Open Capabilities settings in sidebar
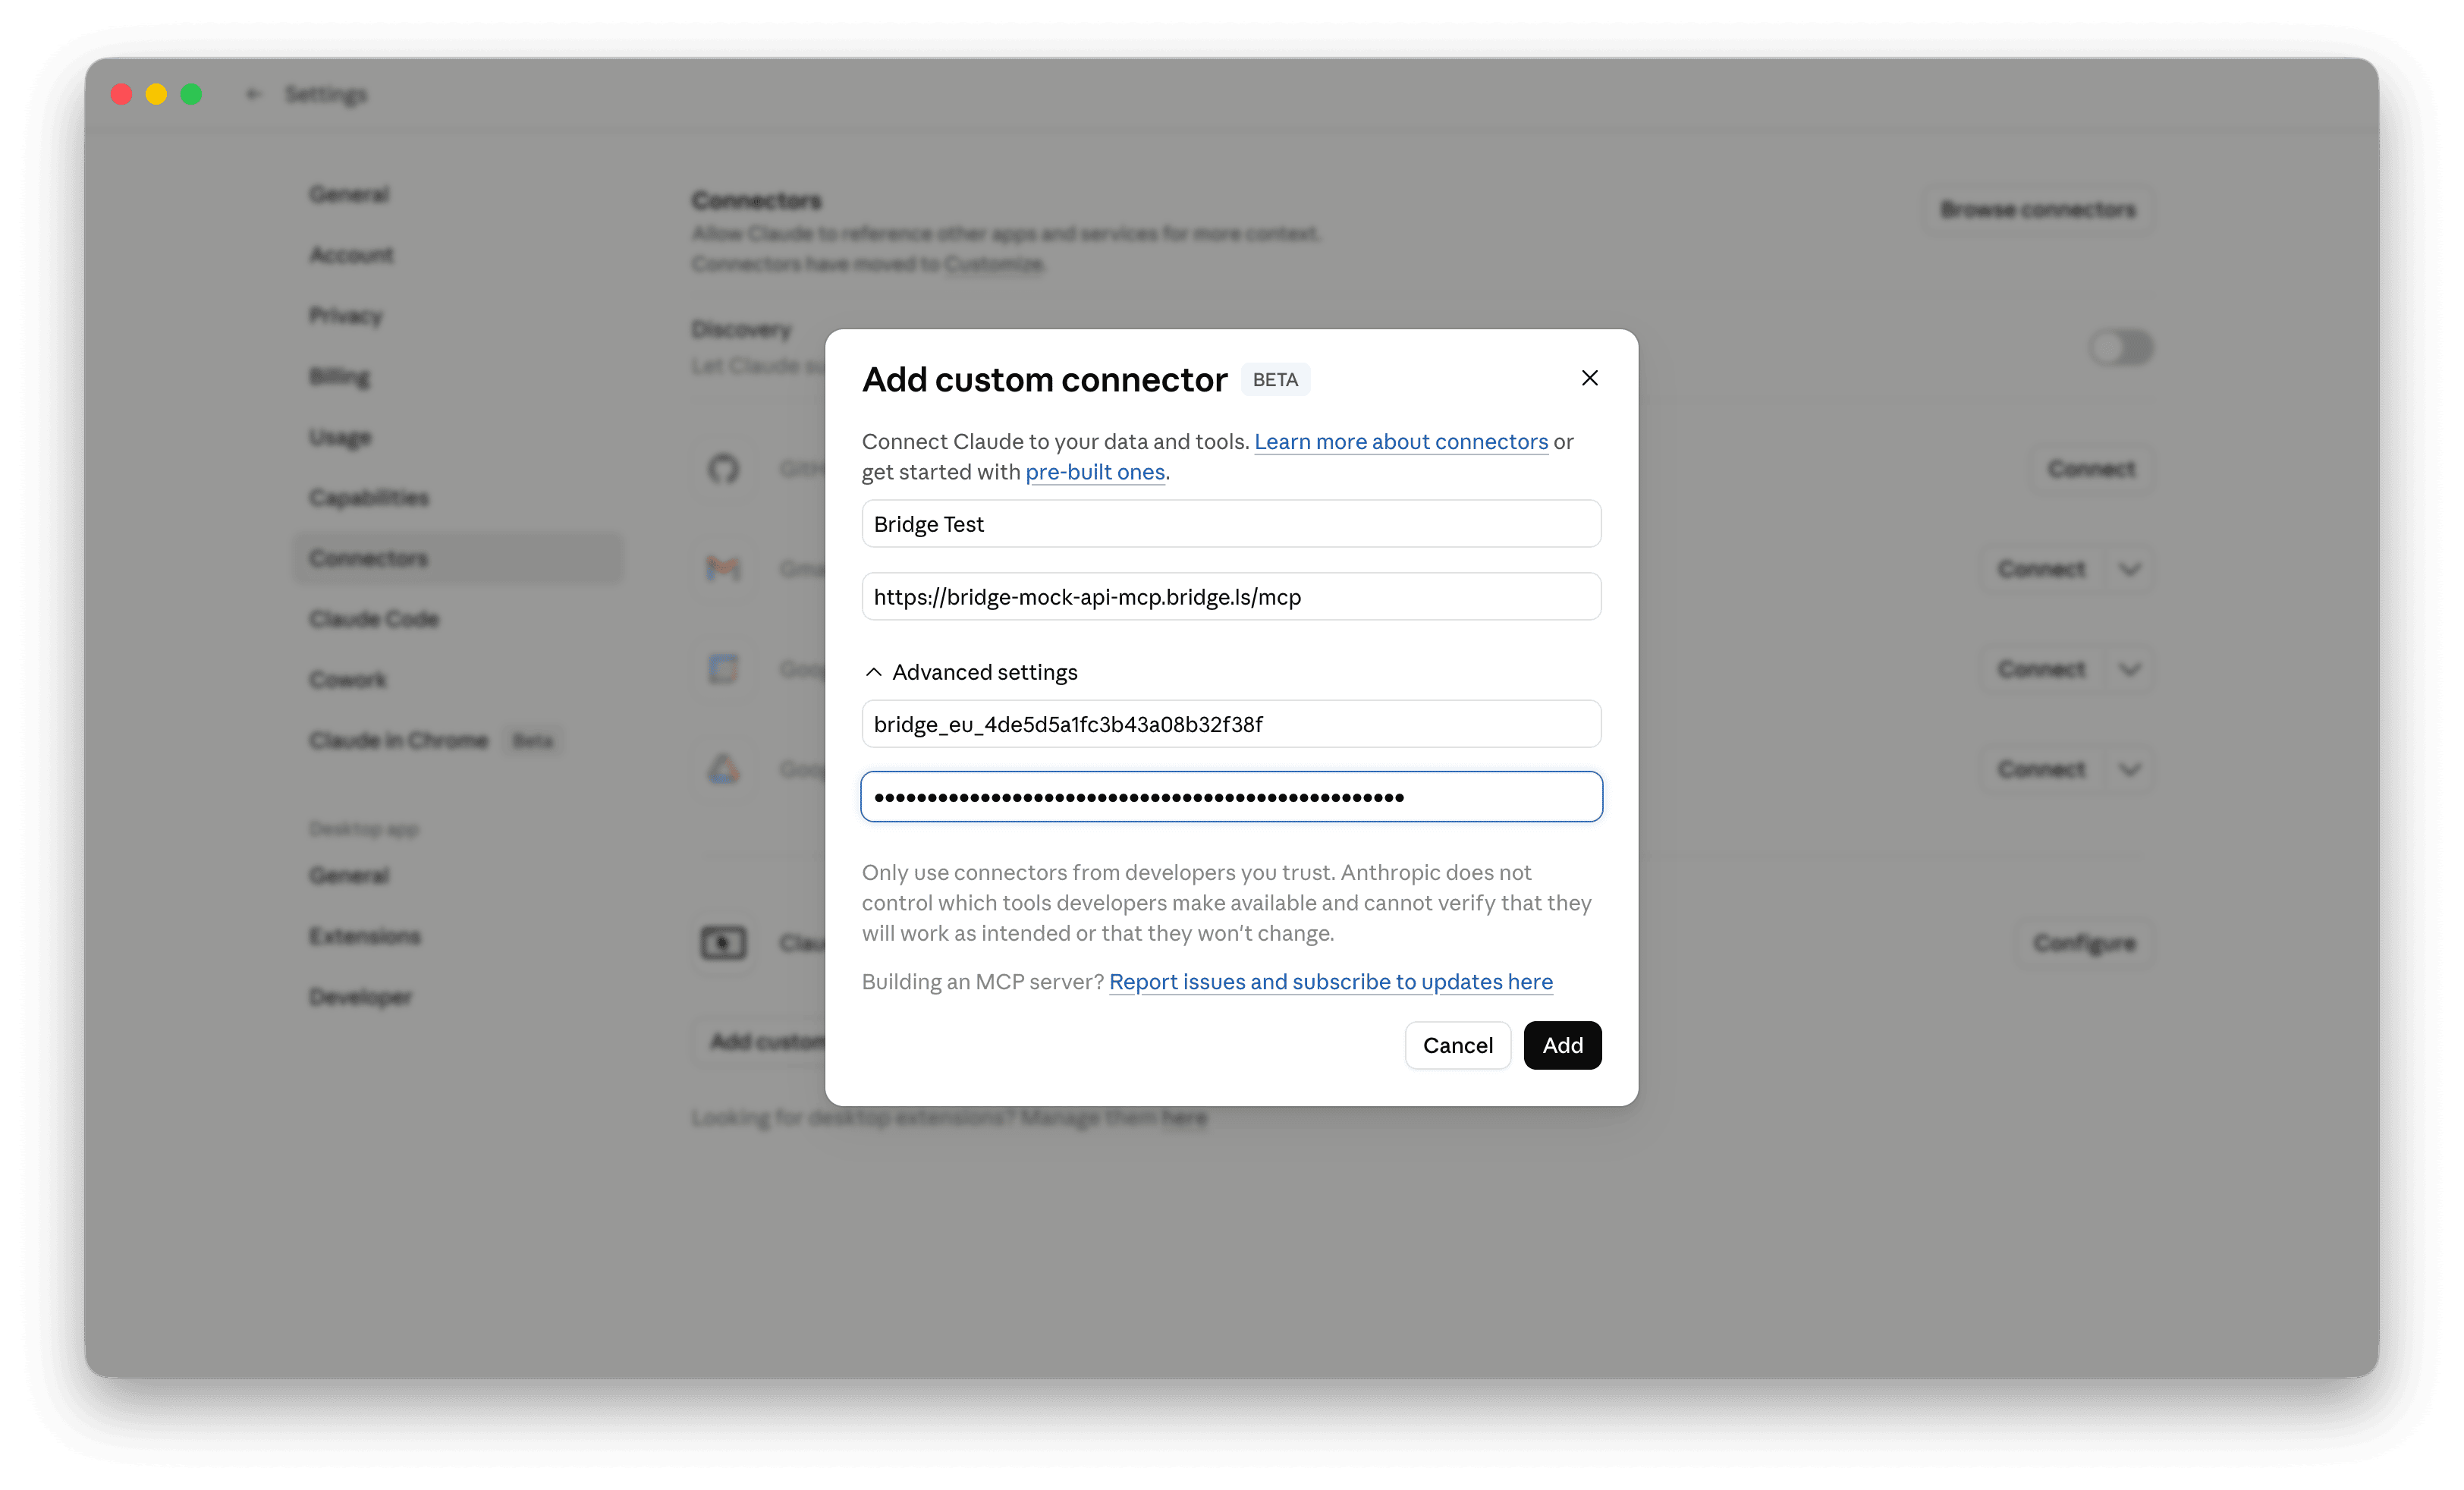Screen dimensions: 2464x1490 [368, 498]
